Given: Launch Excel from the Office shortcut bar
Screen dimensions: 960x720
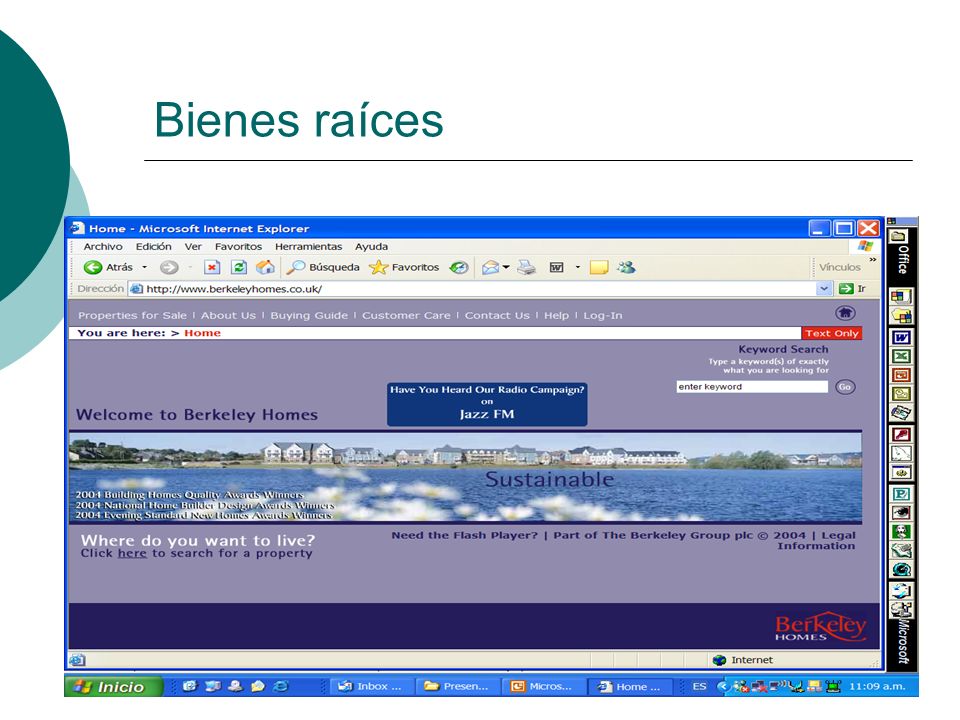Looking at the screenshot, I should (x=901, y=356).
